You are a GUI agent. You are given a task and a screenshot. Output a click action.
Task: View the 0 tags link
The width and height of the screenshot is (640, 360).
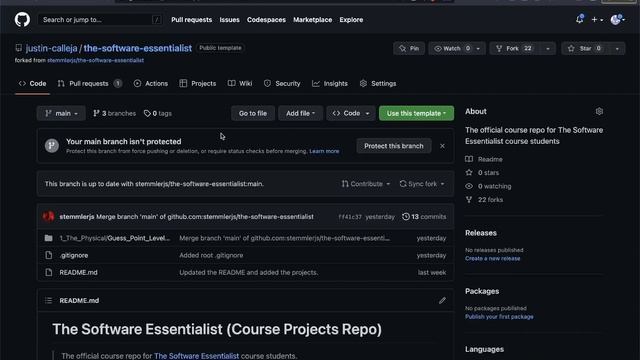pos(158,113)
